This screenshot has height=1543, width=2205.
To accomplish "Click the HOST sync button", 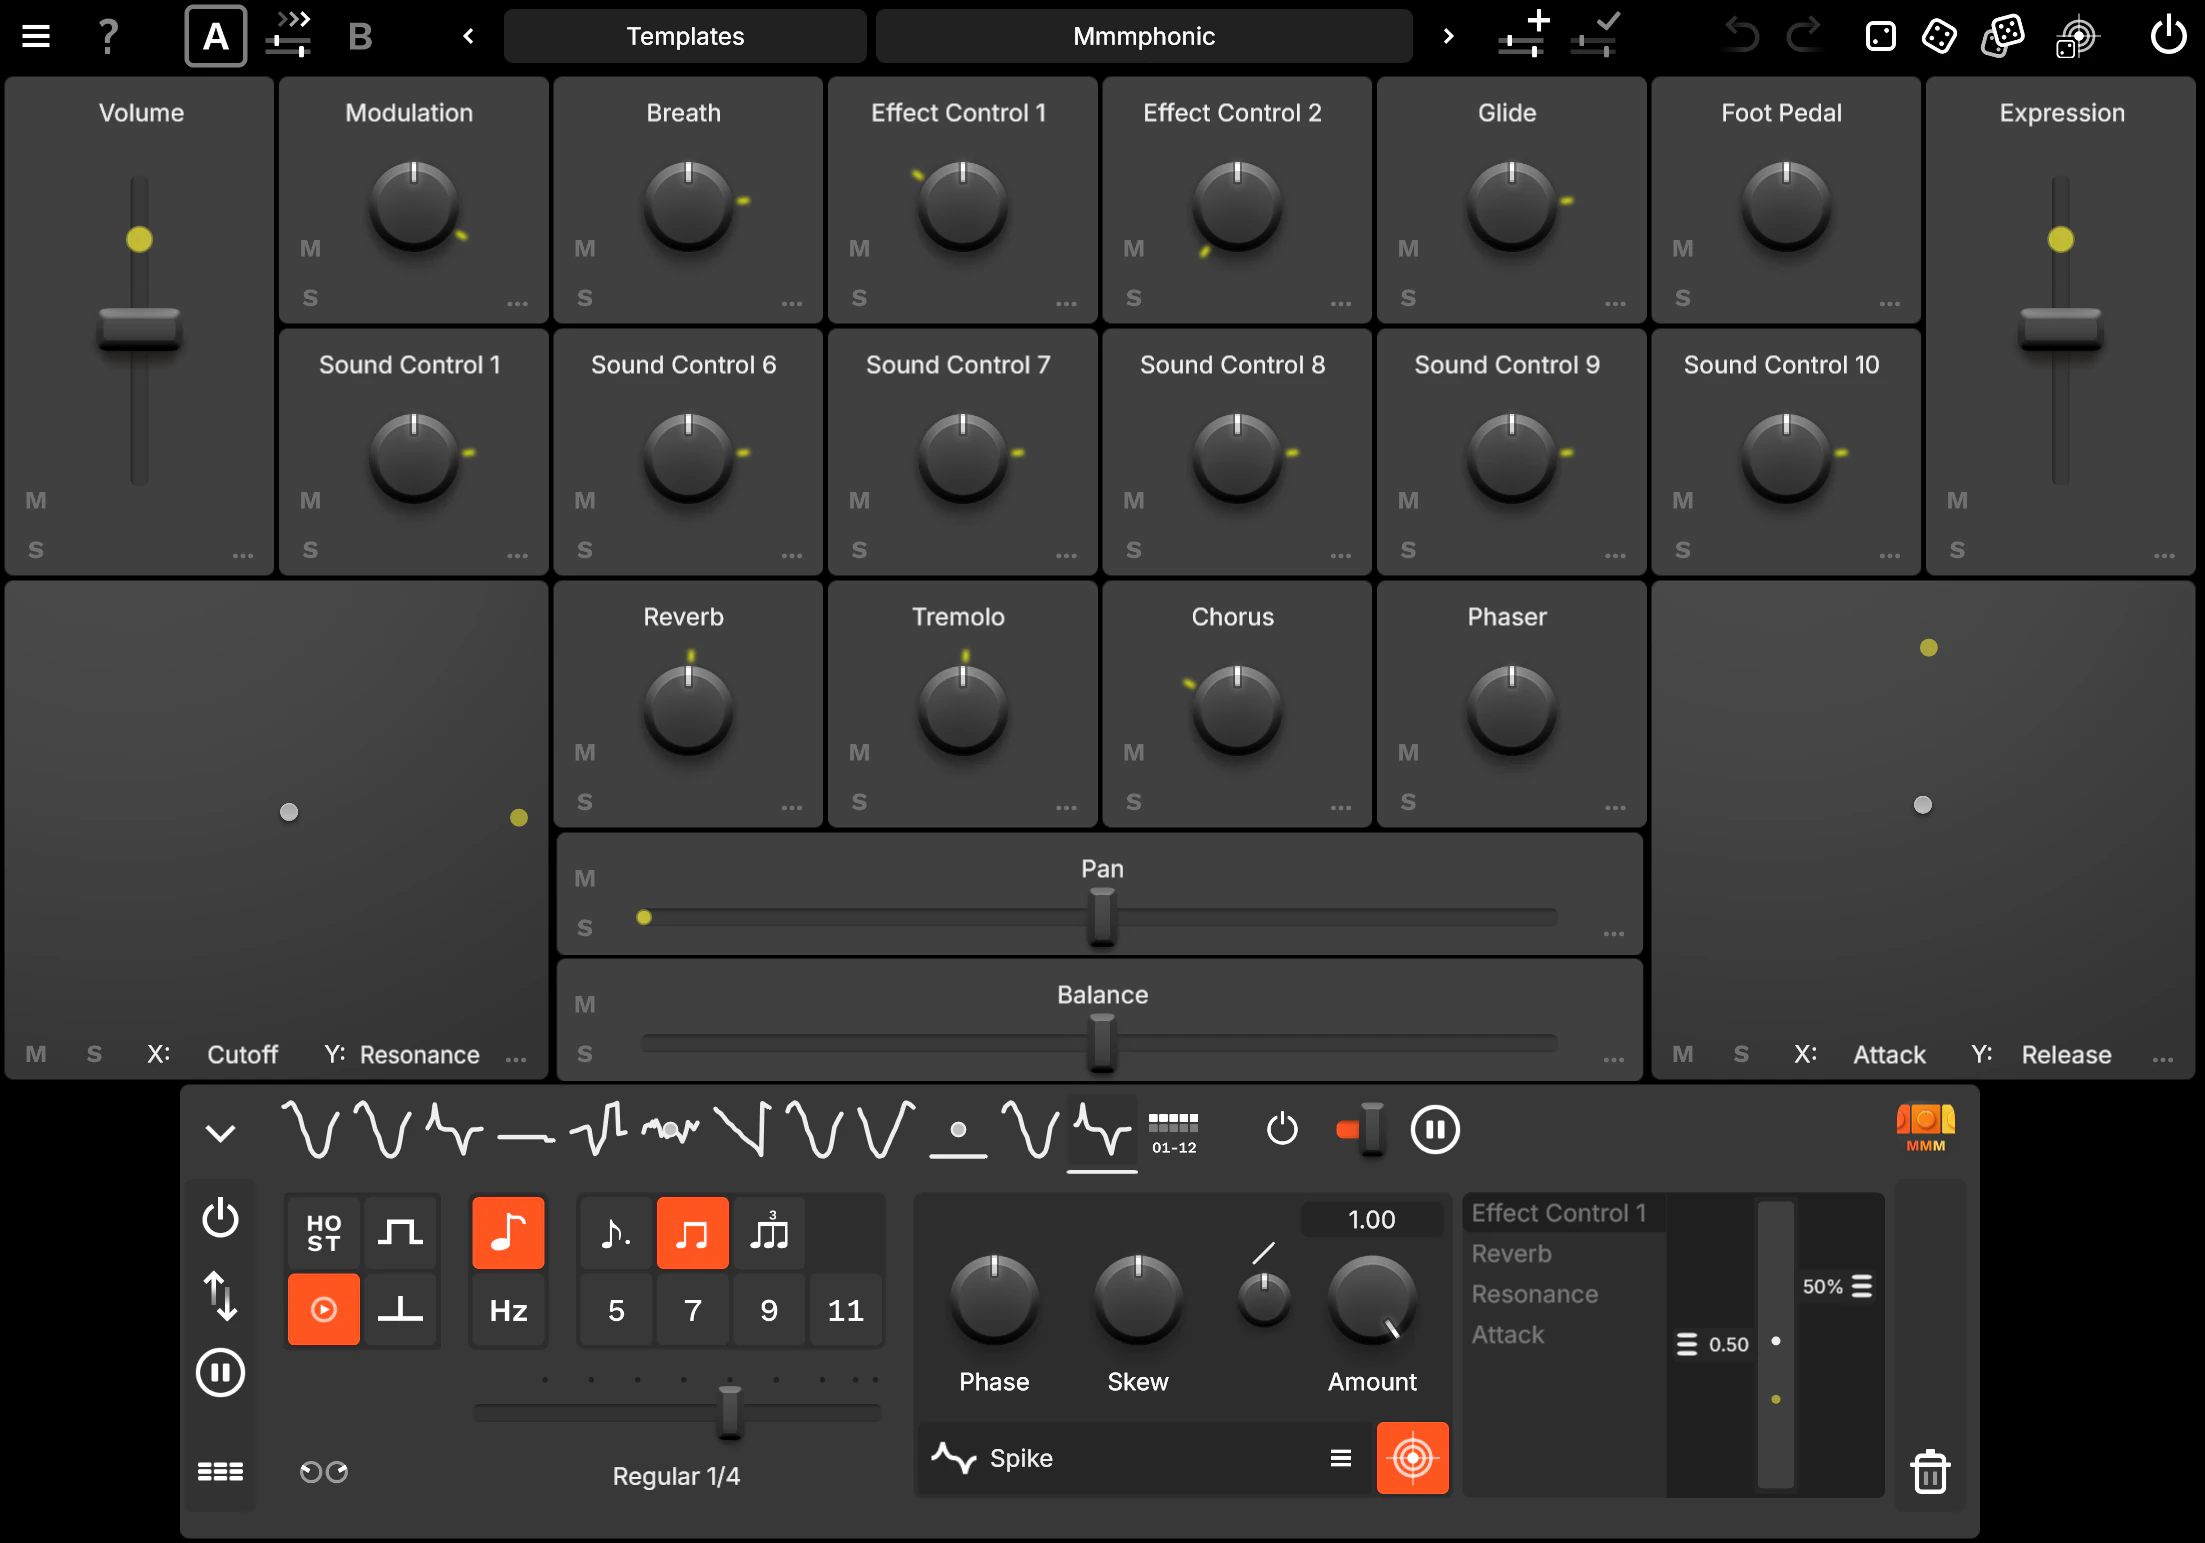I will 324,1232.
